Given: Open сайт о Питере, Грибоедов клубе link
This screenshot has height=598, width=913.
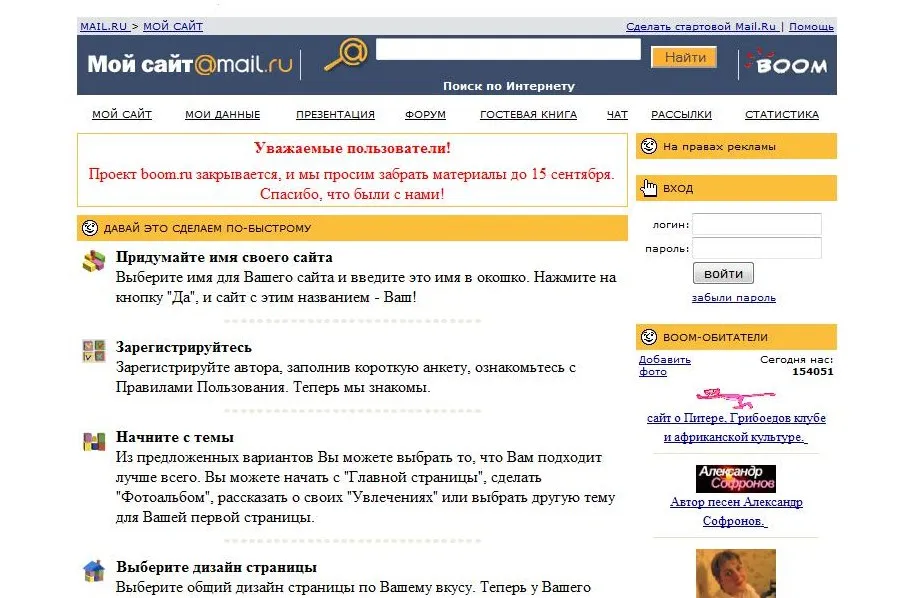Looking at the screenshot, I should tap(736, 427).
